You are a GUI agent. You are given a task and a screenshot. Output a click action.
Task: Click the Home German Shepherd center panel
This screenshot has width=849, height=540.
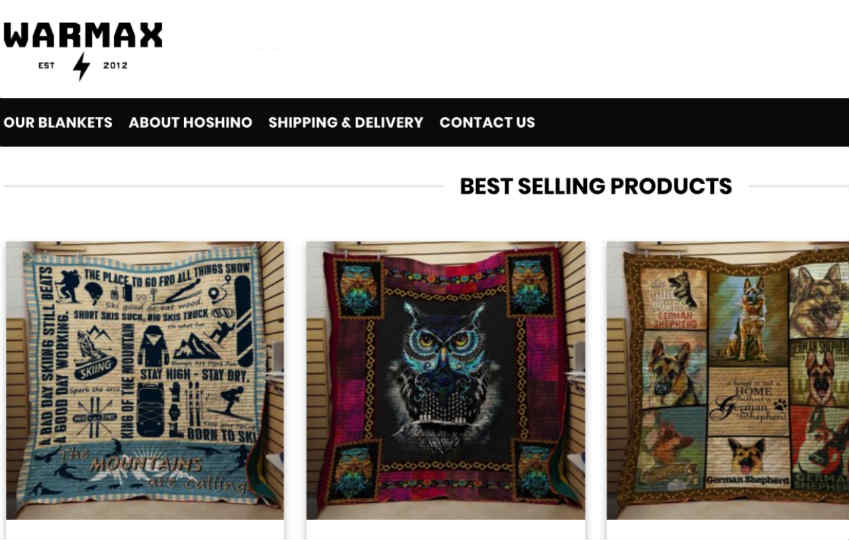pos(748,402)
